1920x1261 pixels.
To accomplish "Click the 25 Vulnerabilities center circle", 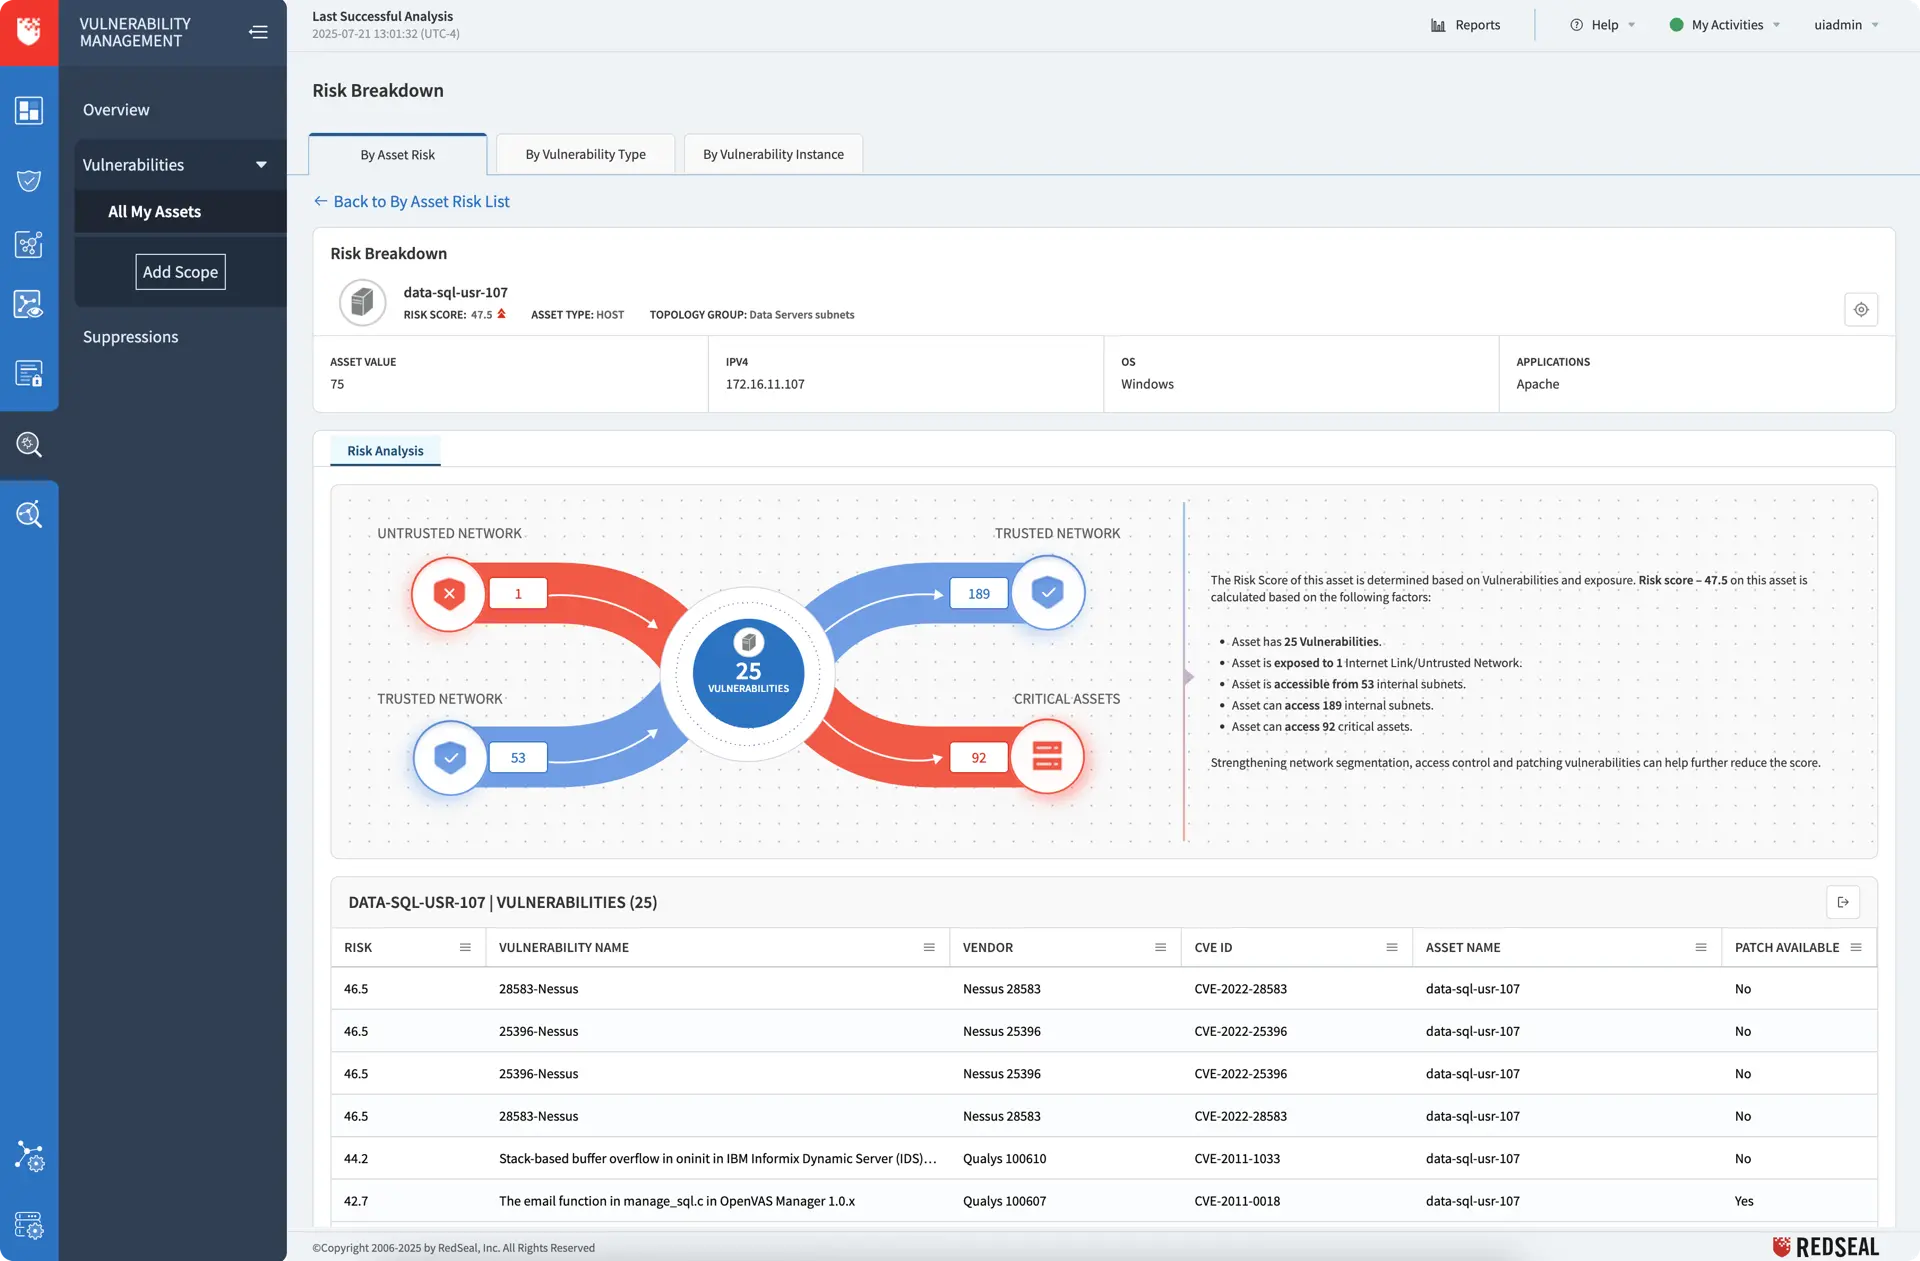I will 748,673.
